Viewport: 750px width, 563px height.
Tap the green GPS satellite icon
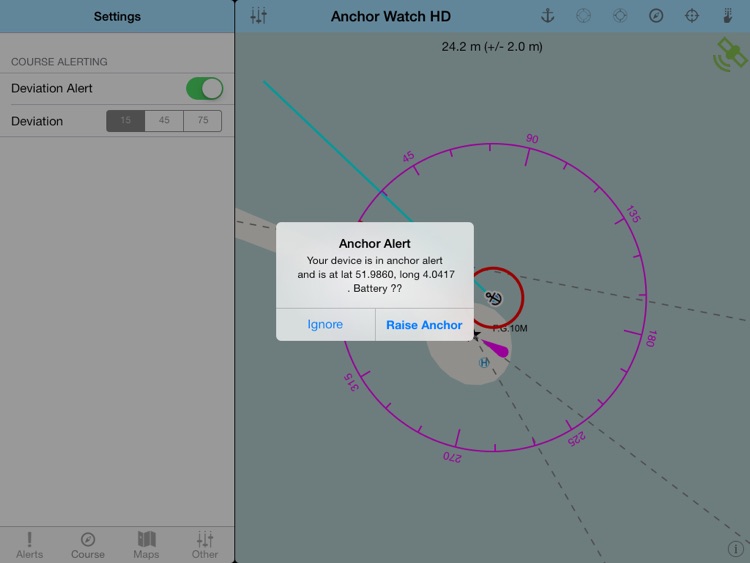coord(729,55)
